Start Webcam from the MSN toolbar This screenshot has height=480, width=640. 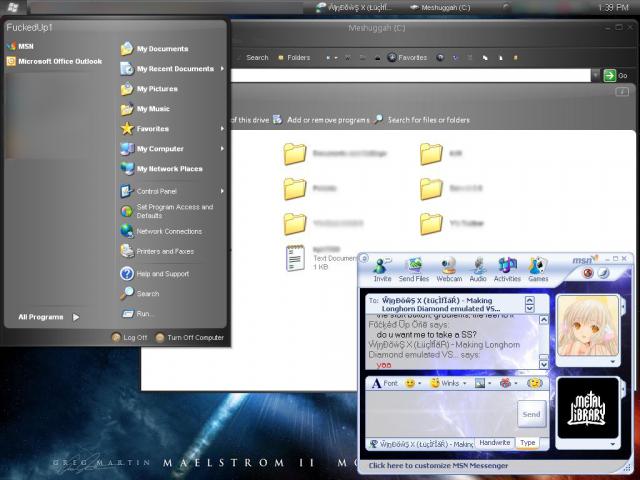click(x=449, y=270)
